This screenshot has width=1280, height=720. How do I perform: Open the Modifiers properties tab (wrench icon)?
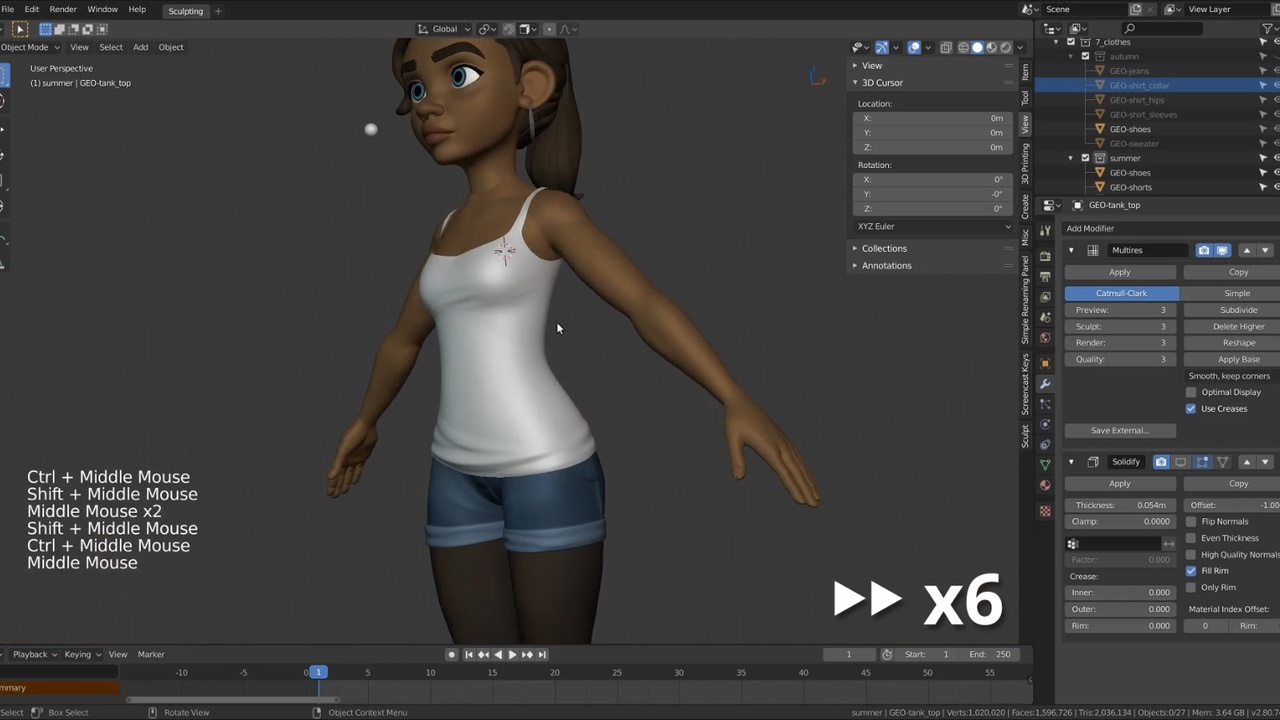click(1045, 384)
